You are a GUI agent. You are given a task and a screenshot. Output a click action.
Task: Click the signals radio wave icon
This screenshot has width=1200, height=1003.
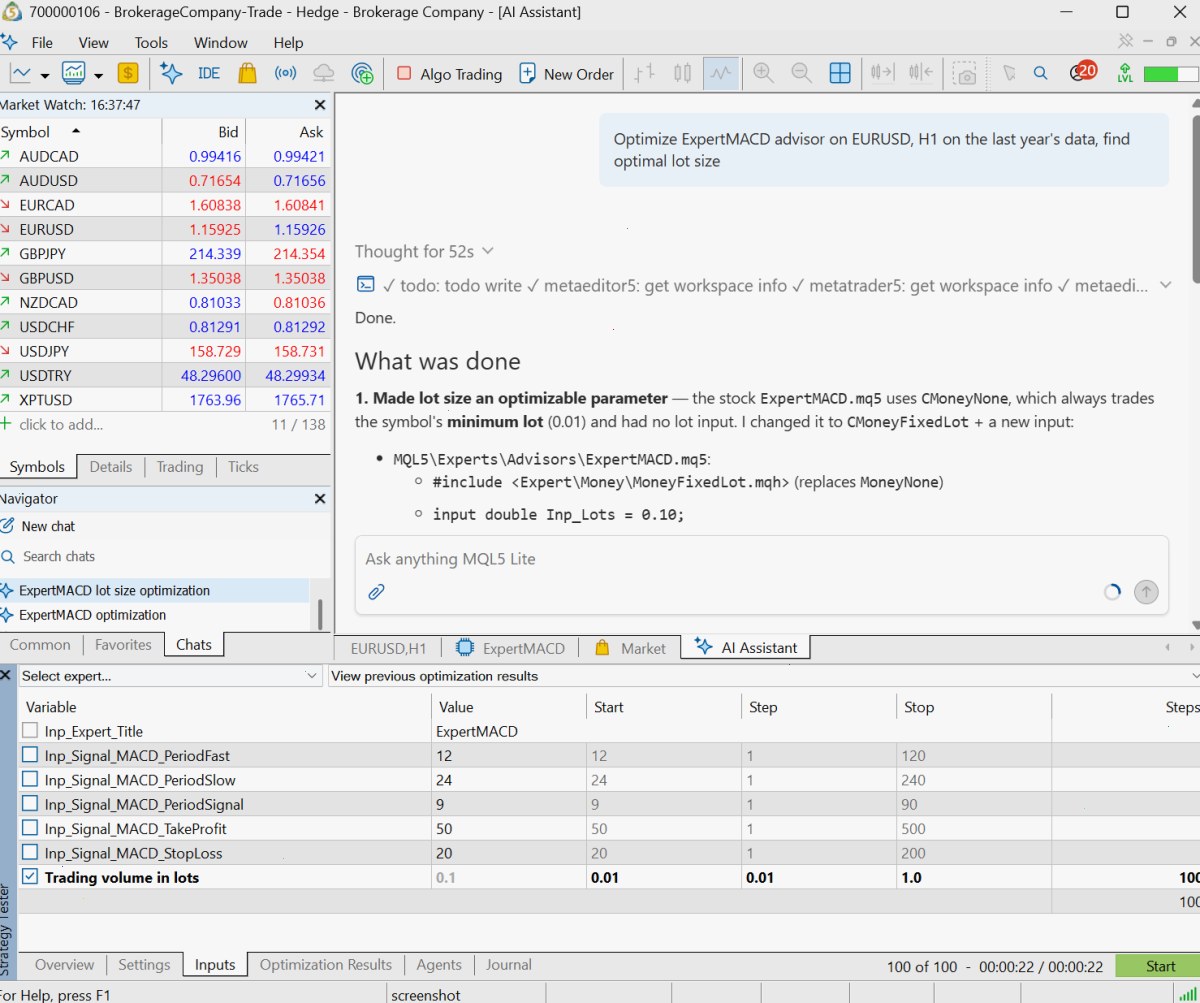tap(286, 73)
